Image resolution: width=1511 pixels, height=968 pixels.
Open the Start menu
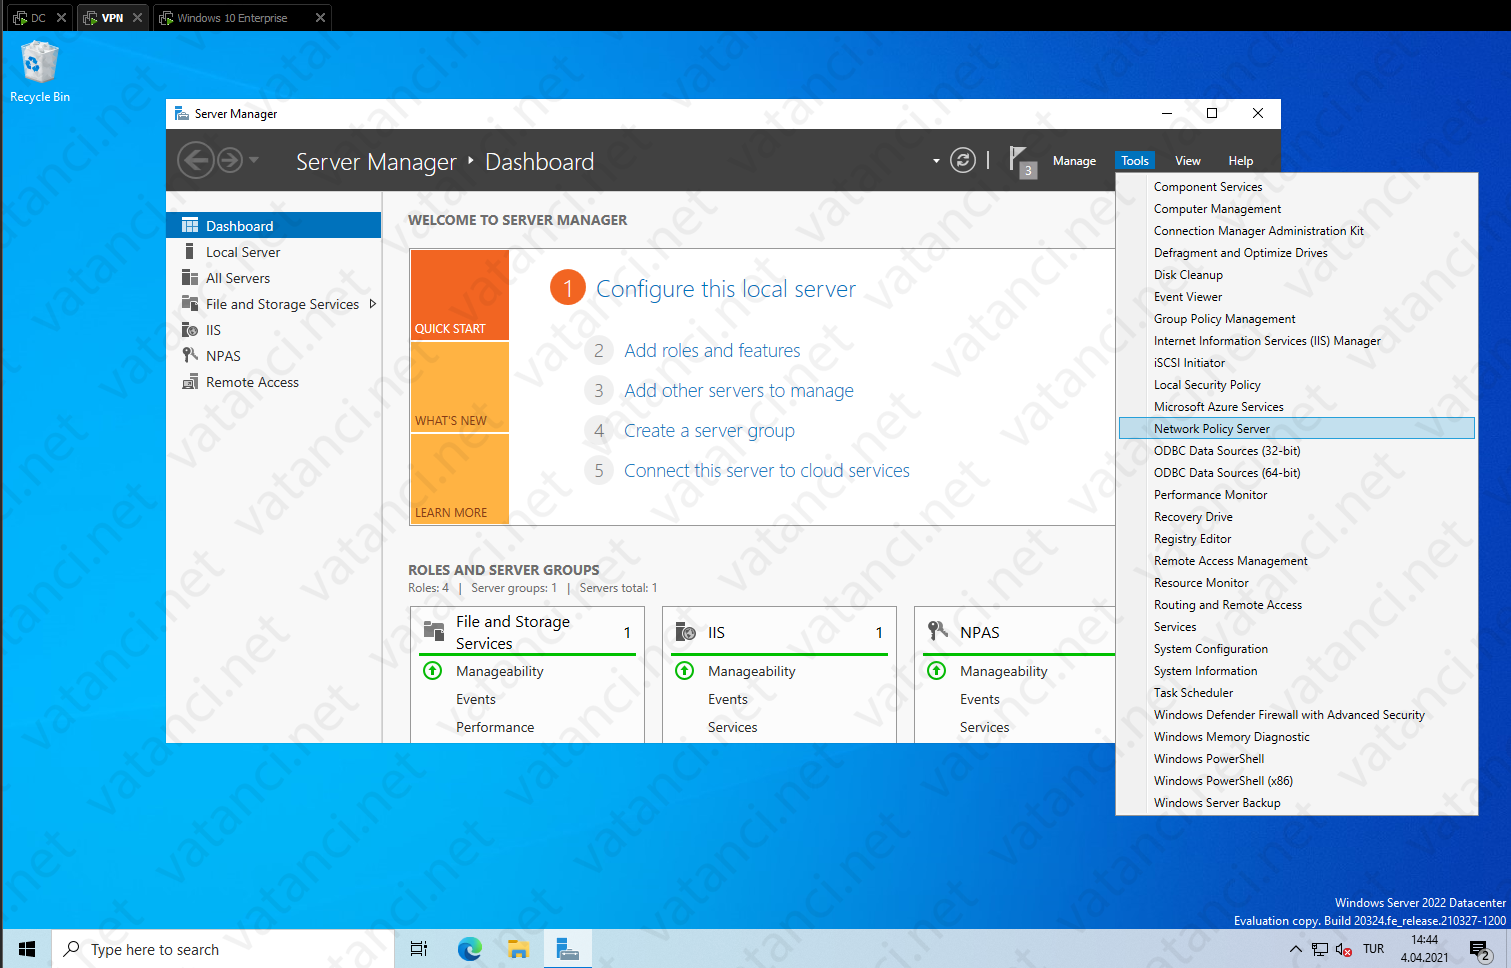tap(26, 948)
